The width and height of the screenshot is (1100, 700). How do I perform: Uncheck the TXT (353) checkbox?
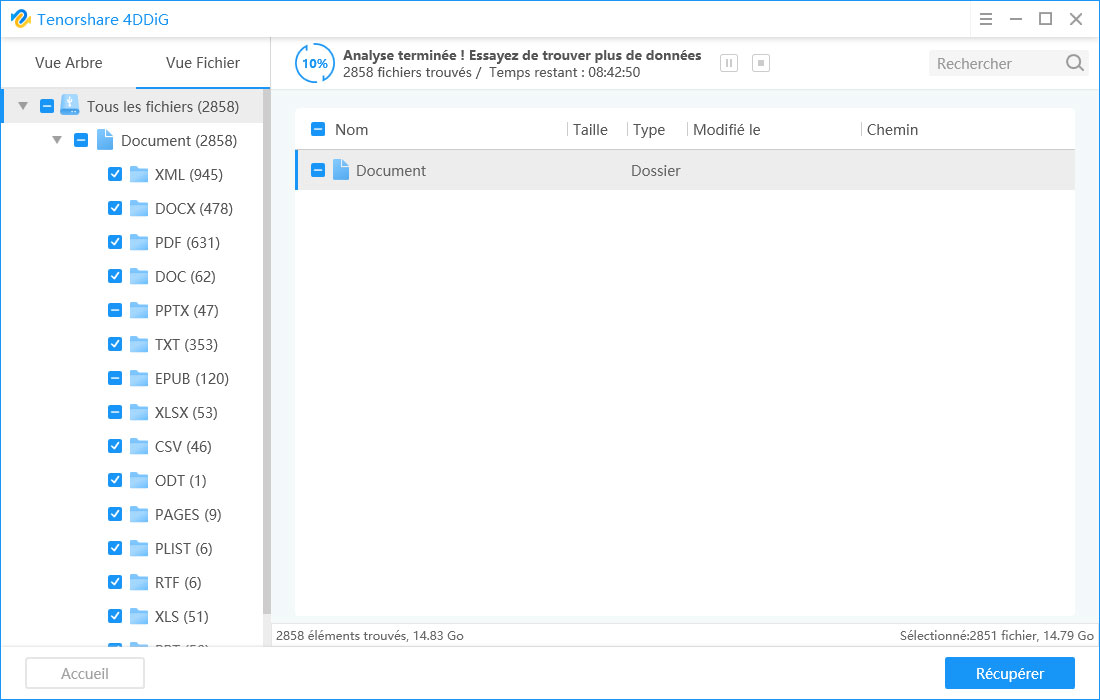[115, 344]
